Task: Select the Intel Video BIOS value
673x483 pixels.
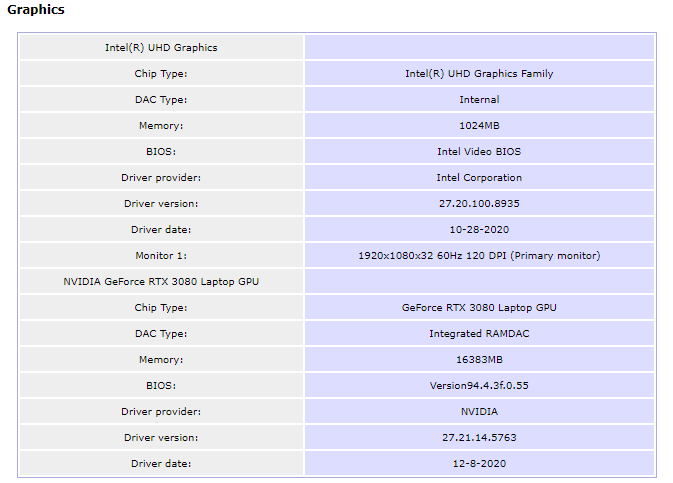Action: (x=479, y=152)
